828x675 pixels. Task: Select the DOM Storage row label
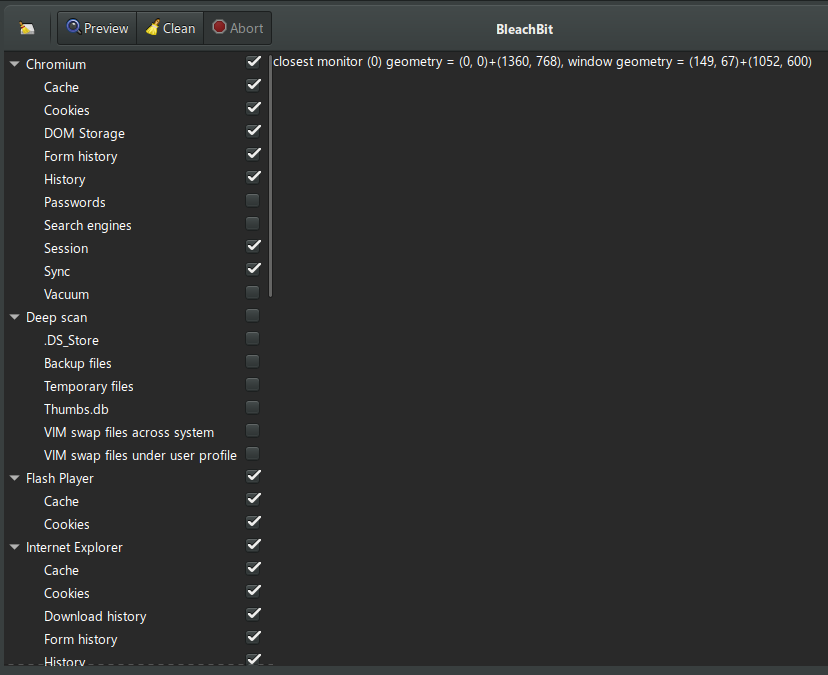click(84, 134)
